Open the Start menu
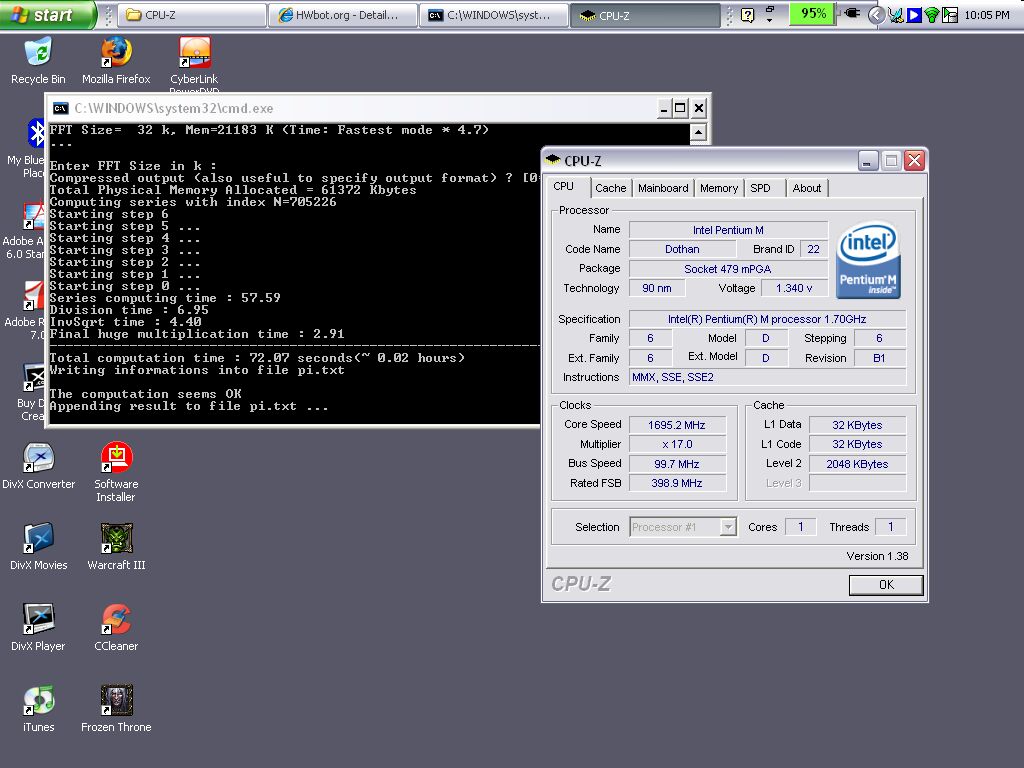This screenshot has height=768, width=1024. point(47,14)
